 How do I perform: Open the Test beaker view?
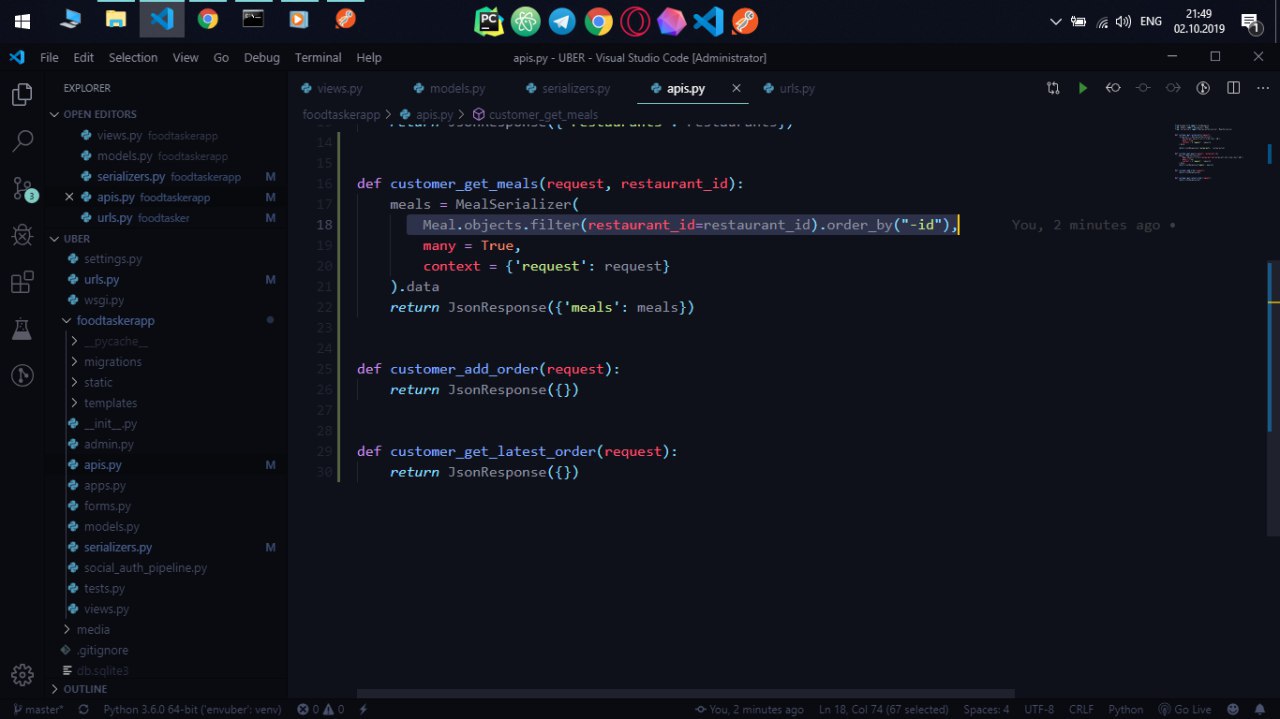click(x=21, y=329)
